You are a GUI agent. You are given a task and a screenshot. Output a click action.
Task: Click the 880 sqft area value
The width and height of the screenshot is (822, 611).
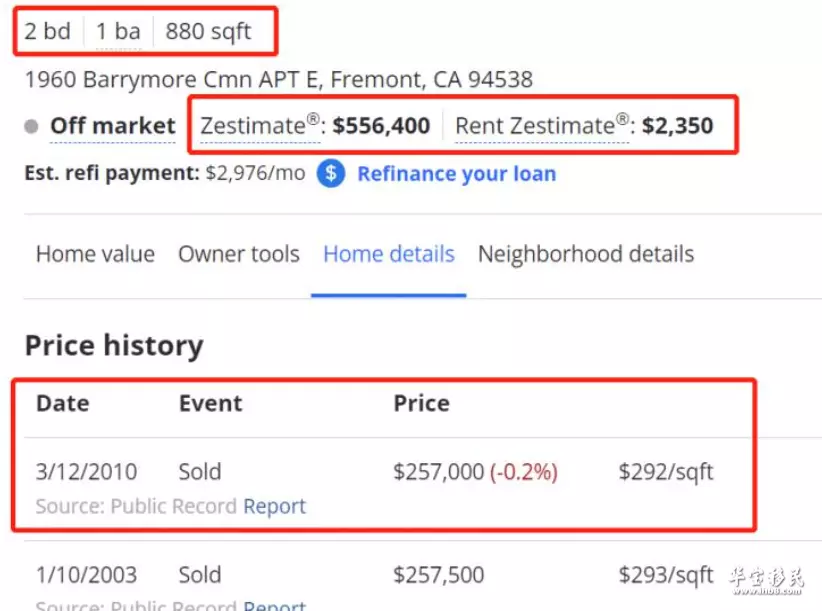(209, 31)
